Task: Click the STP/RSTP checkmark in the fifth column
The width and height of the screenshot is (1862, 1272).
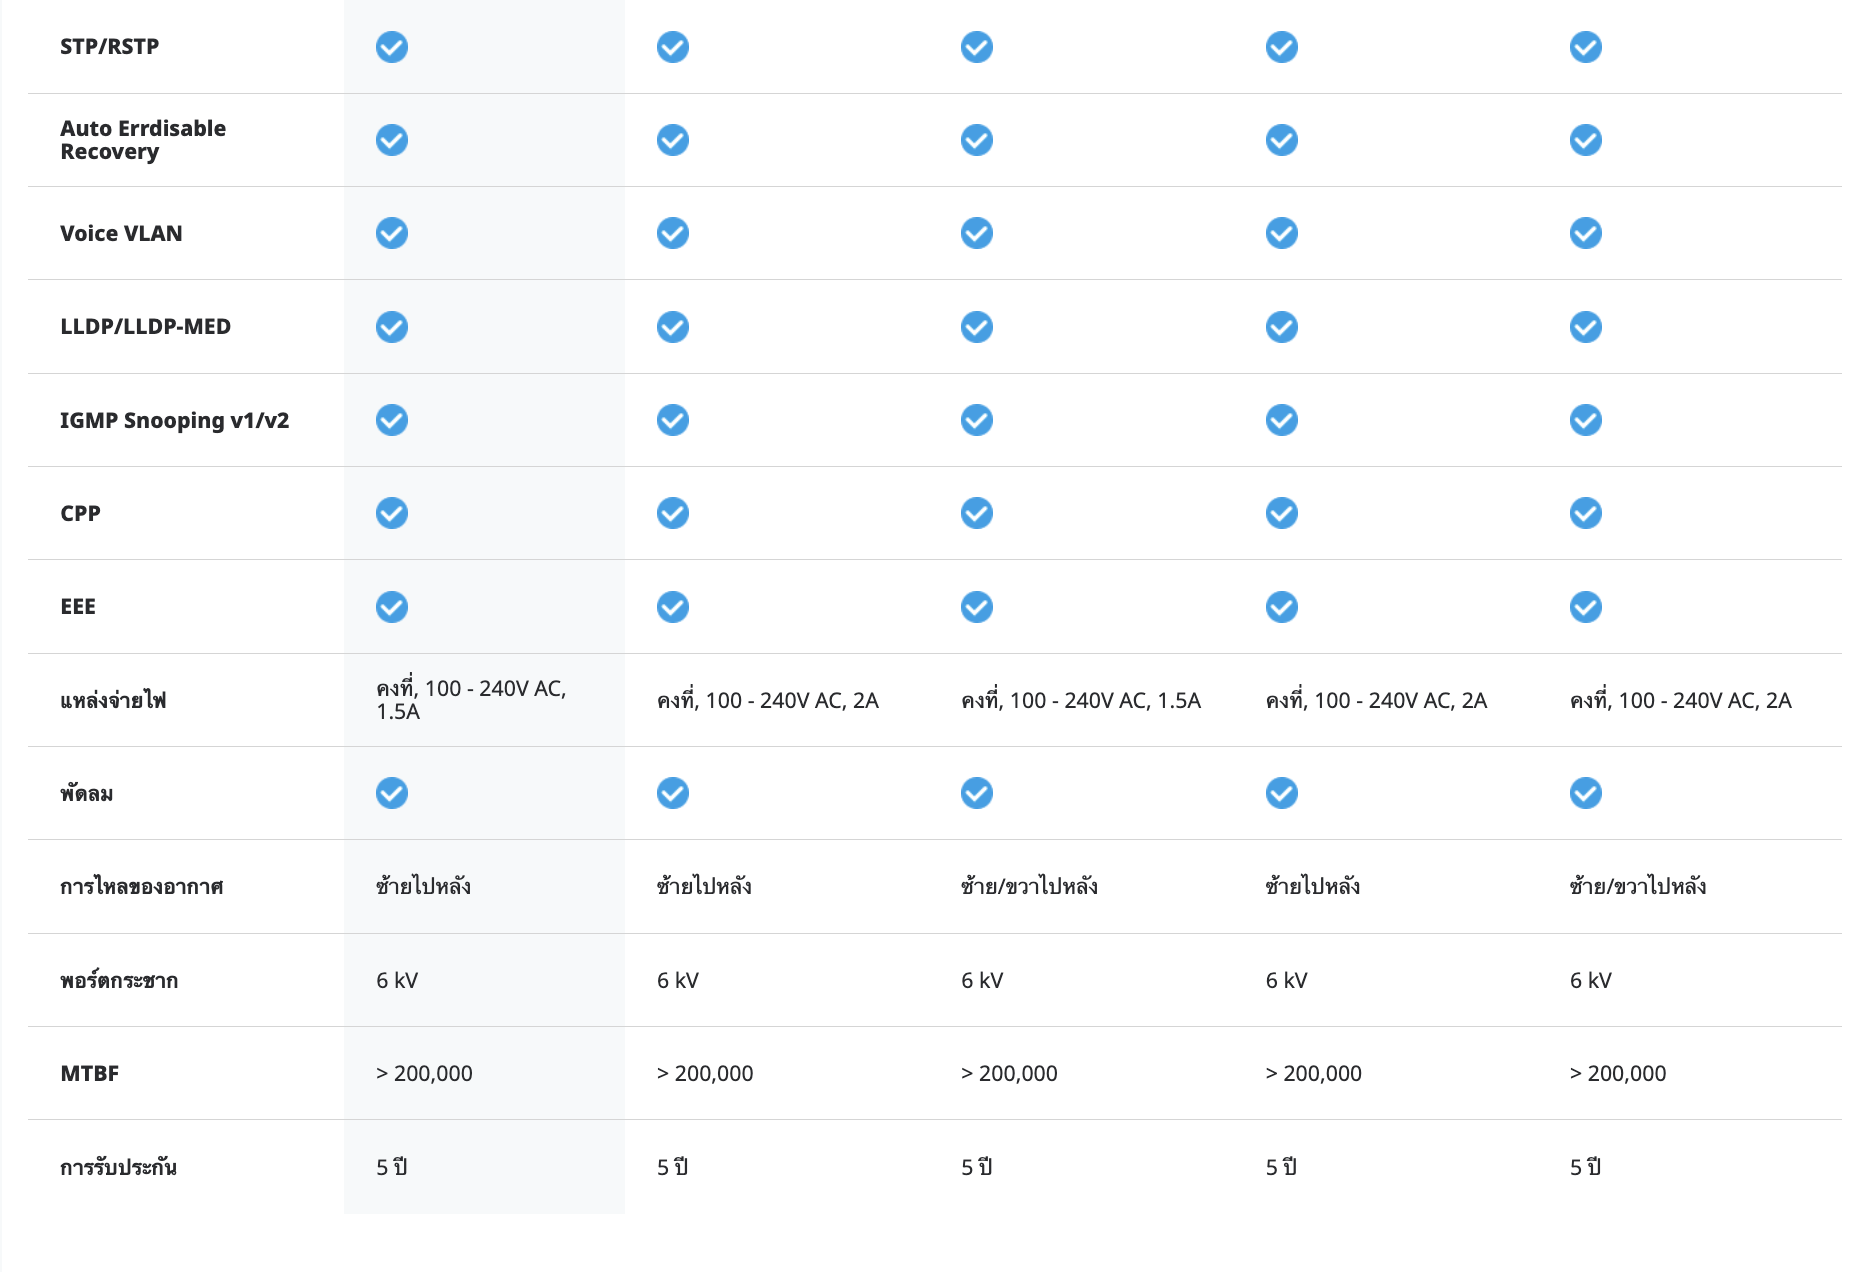Action: pos(1585,47)
